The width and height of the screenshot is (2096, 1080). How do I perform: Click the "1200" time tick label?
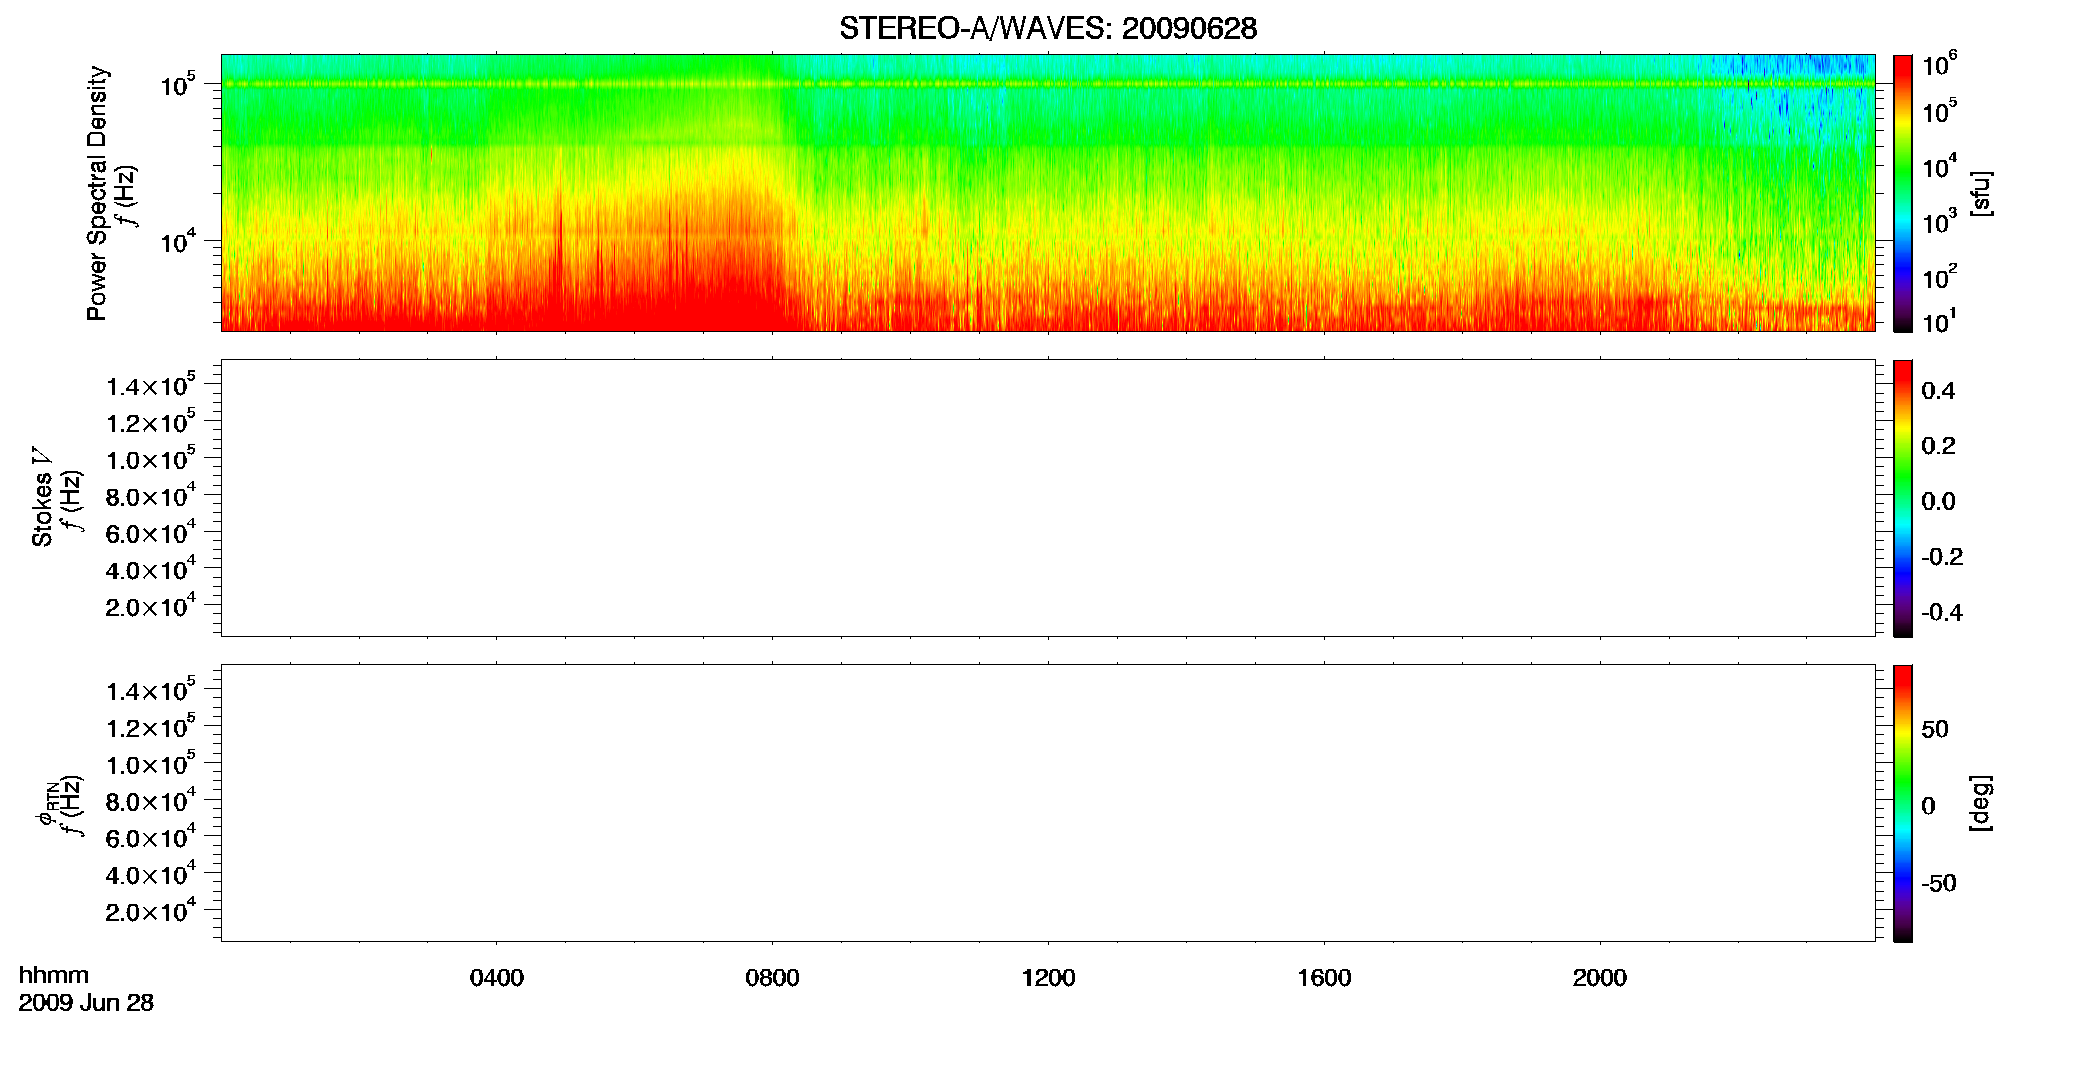(1048, 978)
